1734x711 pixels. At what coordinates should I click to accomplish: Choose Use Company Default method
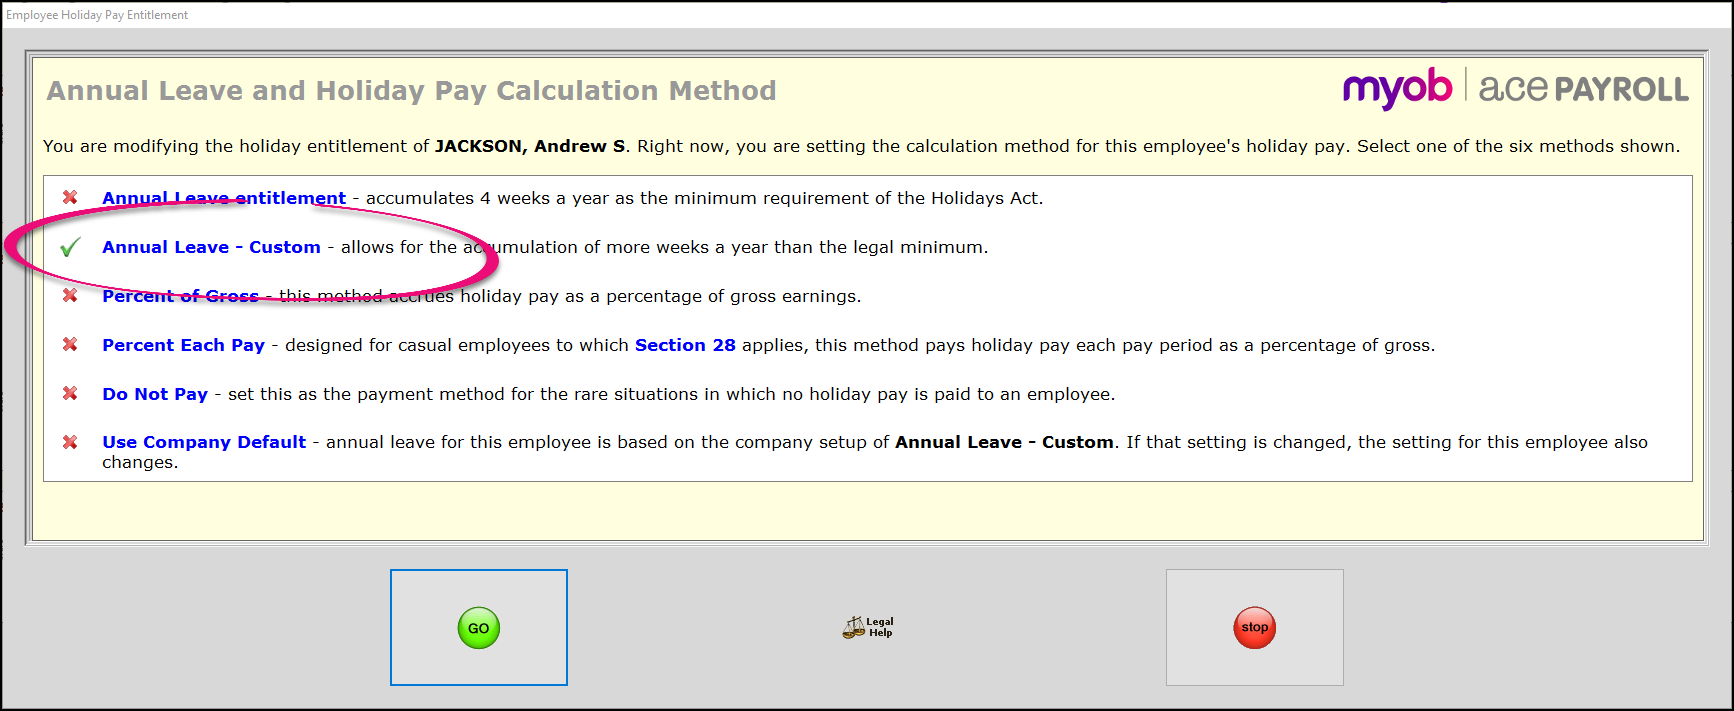click(204, 442)
